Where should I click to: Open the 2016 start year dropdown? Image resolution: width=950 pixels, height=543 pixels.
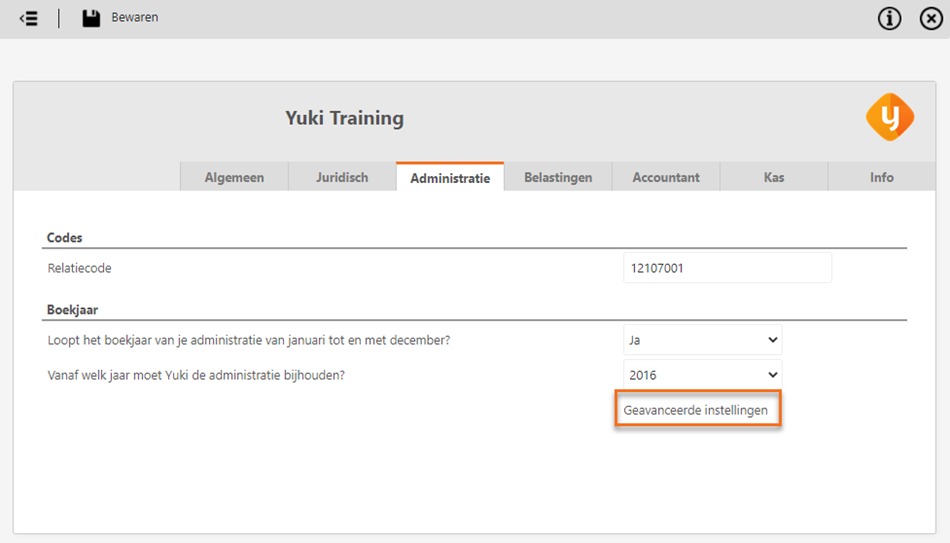coord(703,375)
